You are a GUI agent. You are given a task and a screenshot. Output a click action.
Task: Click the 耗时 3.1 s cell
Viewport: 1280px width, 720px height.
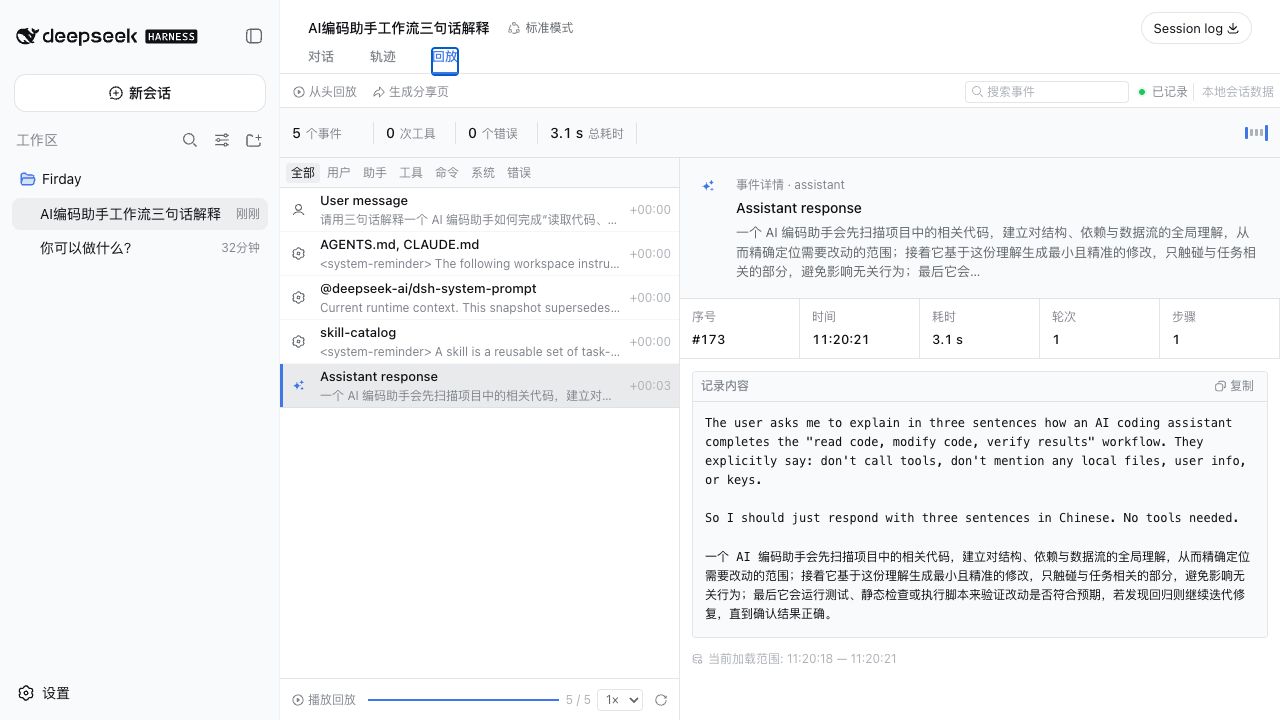tap(980, 328)
